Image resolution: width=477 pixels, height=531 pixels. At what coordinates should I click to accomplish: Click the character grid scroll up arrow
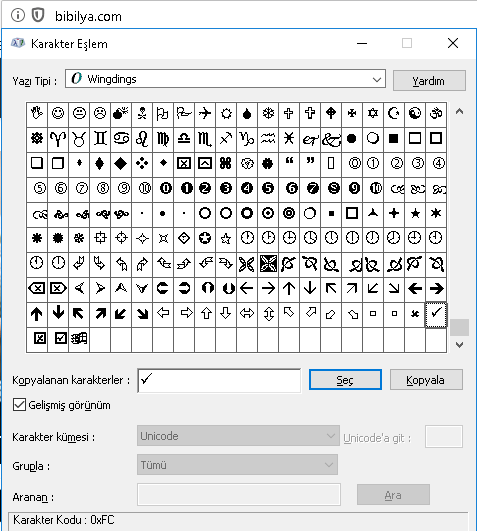pyautogui.click(x=459, y=111)
